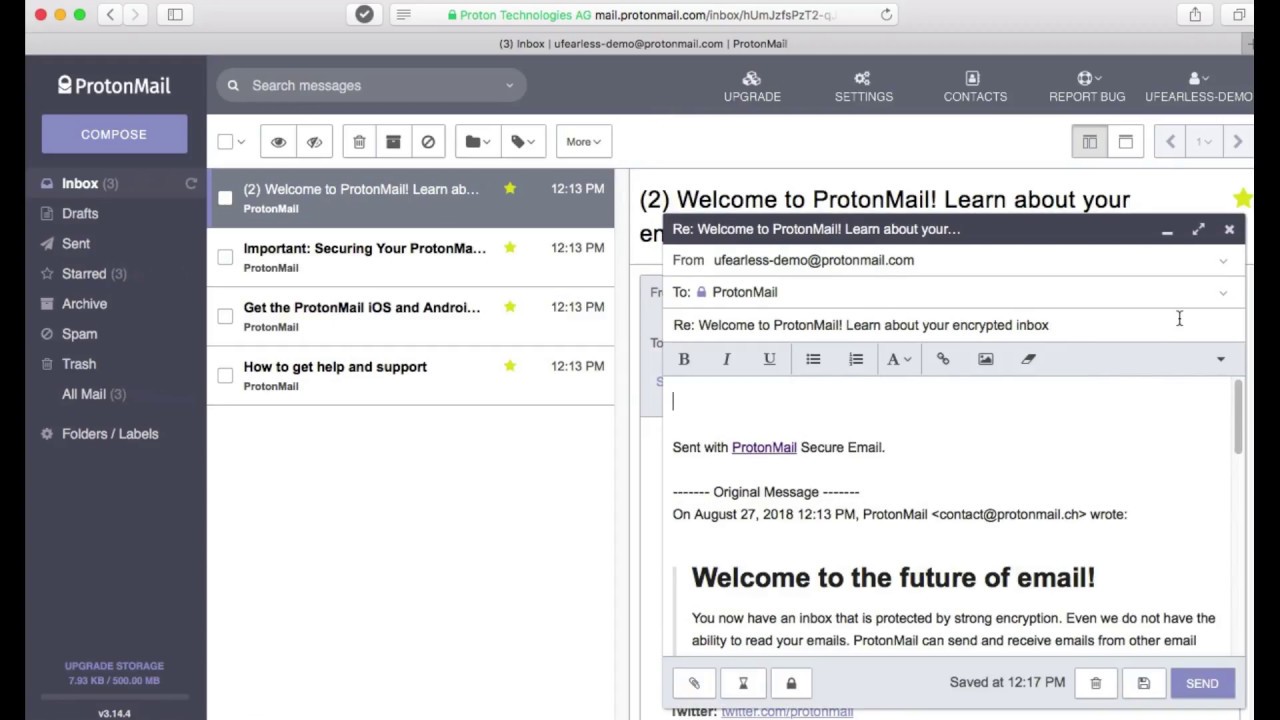Expand the From address dropdown
Image resolution: width=1280 pixels, height=720 pixels.
(x=1223, y=261)
